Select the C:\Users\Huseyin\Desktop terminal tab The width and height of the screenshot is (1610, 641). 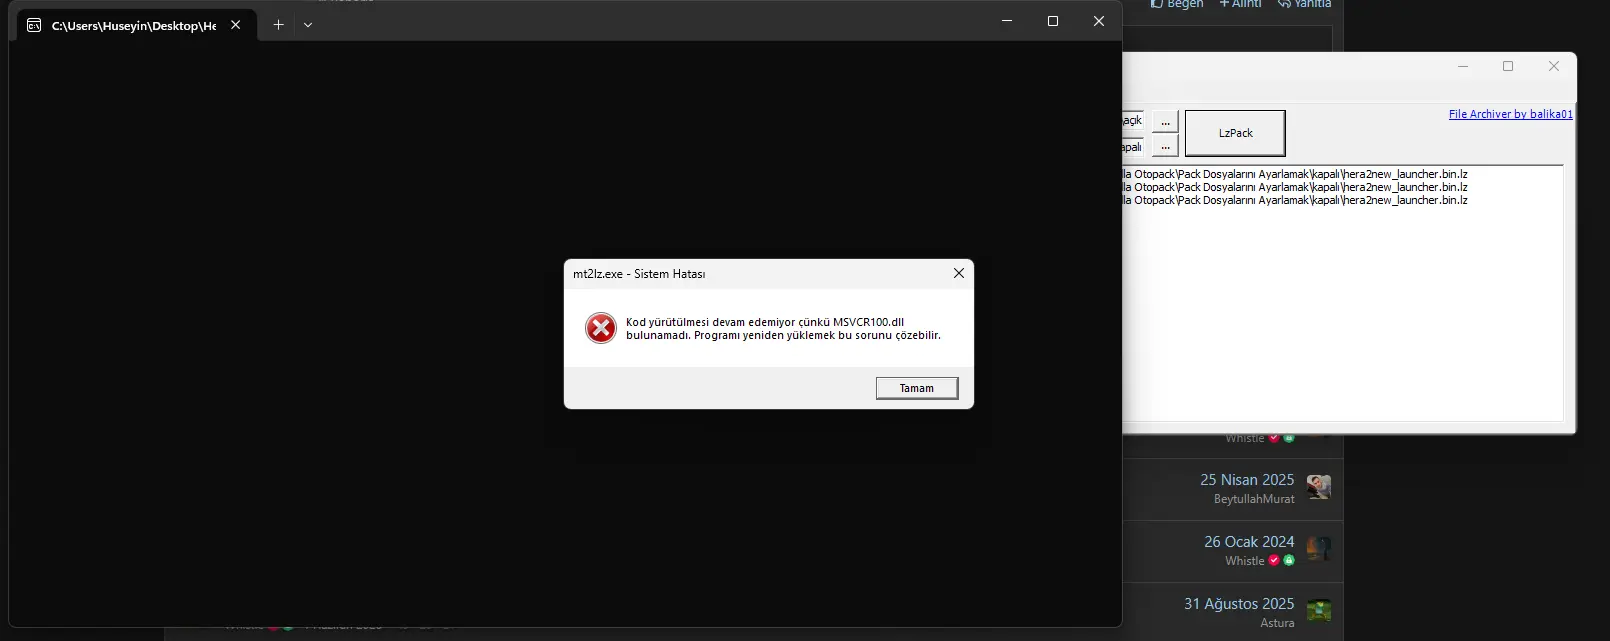[x=133, y=26]
